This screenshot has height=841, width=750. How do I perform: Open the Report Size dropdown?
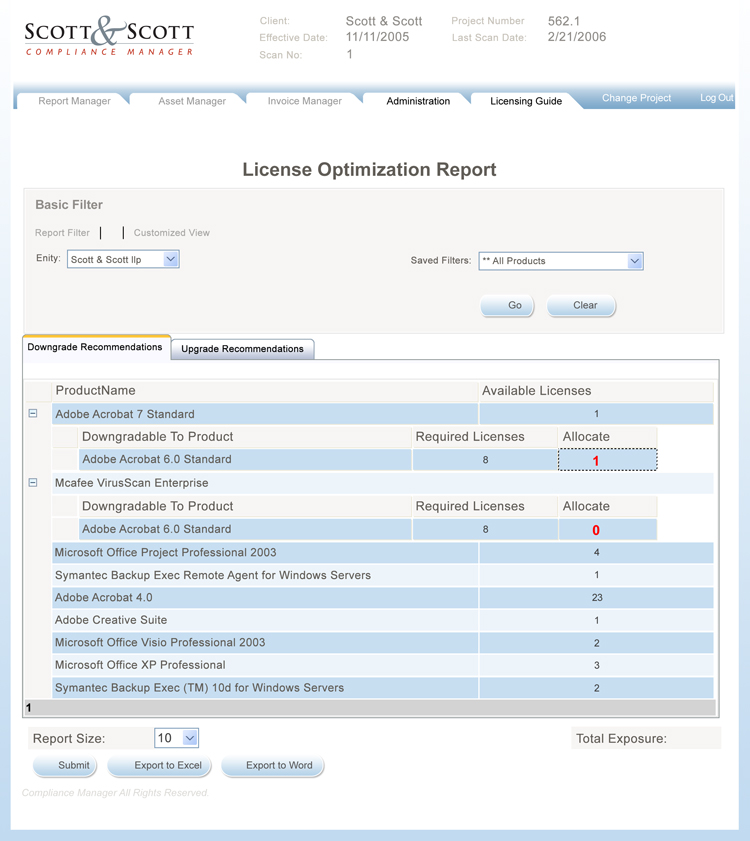tap(176, 738)
